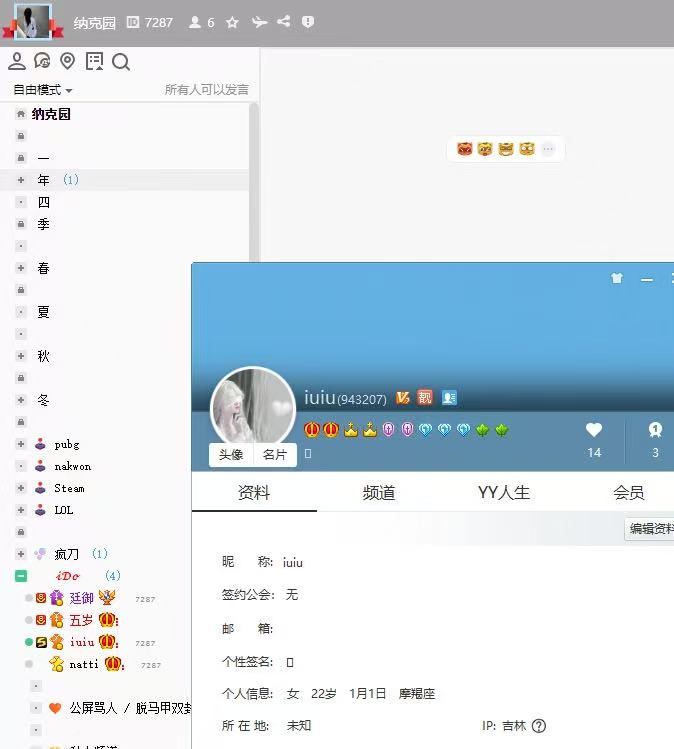The image size is (674, 749).
Task: Click the location pin icon
Action: coord(68,61)
